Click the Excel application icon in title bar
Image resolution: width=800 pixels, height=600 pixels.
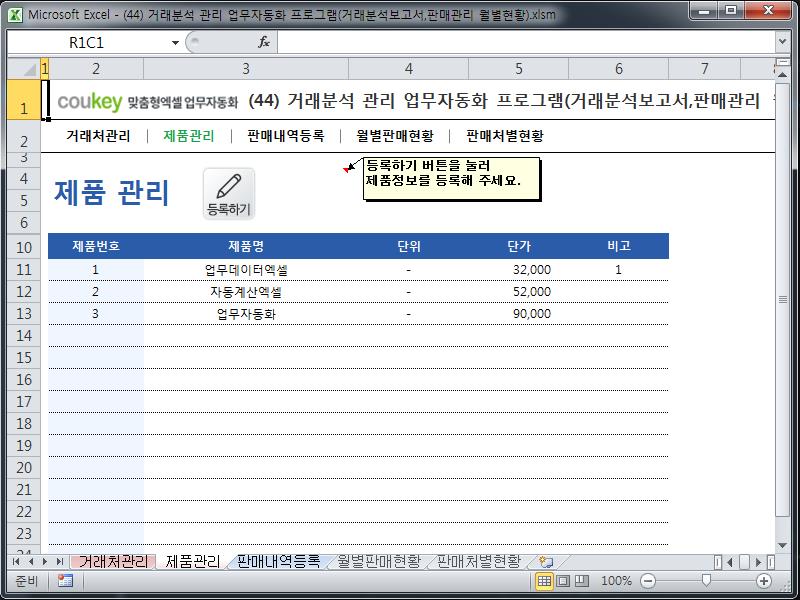[15, 14]
